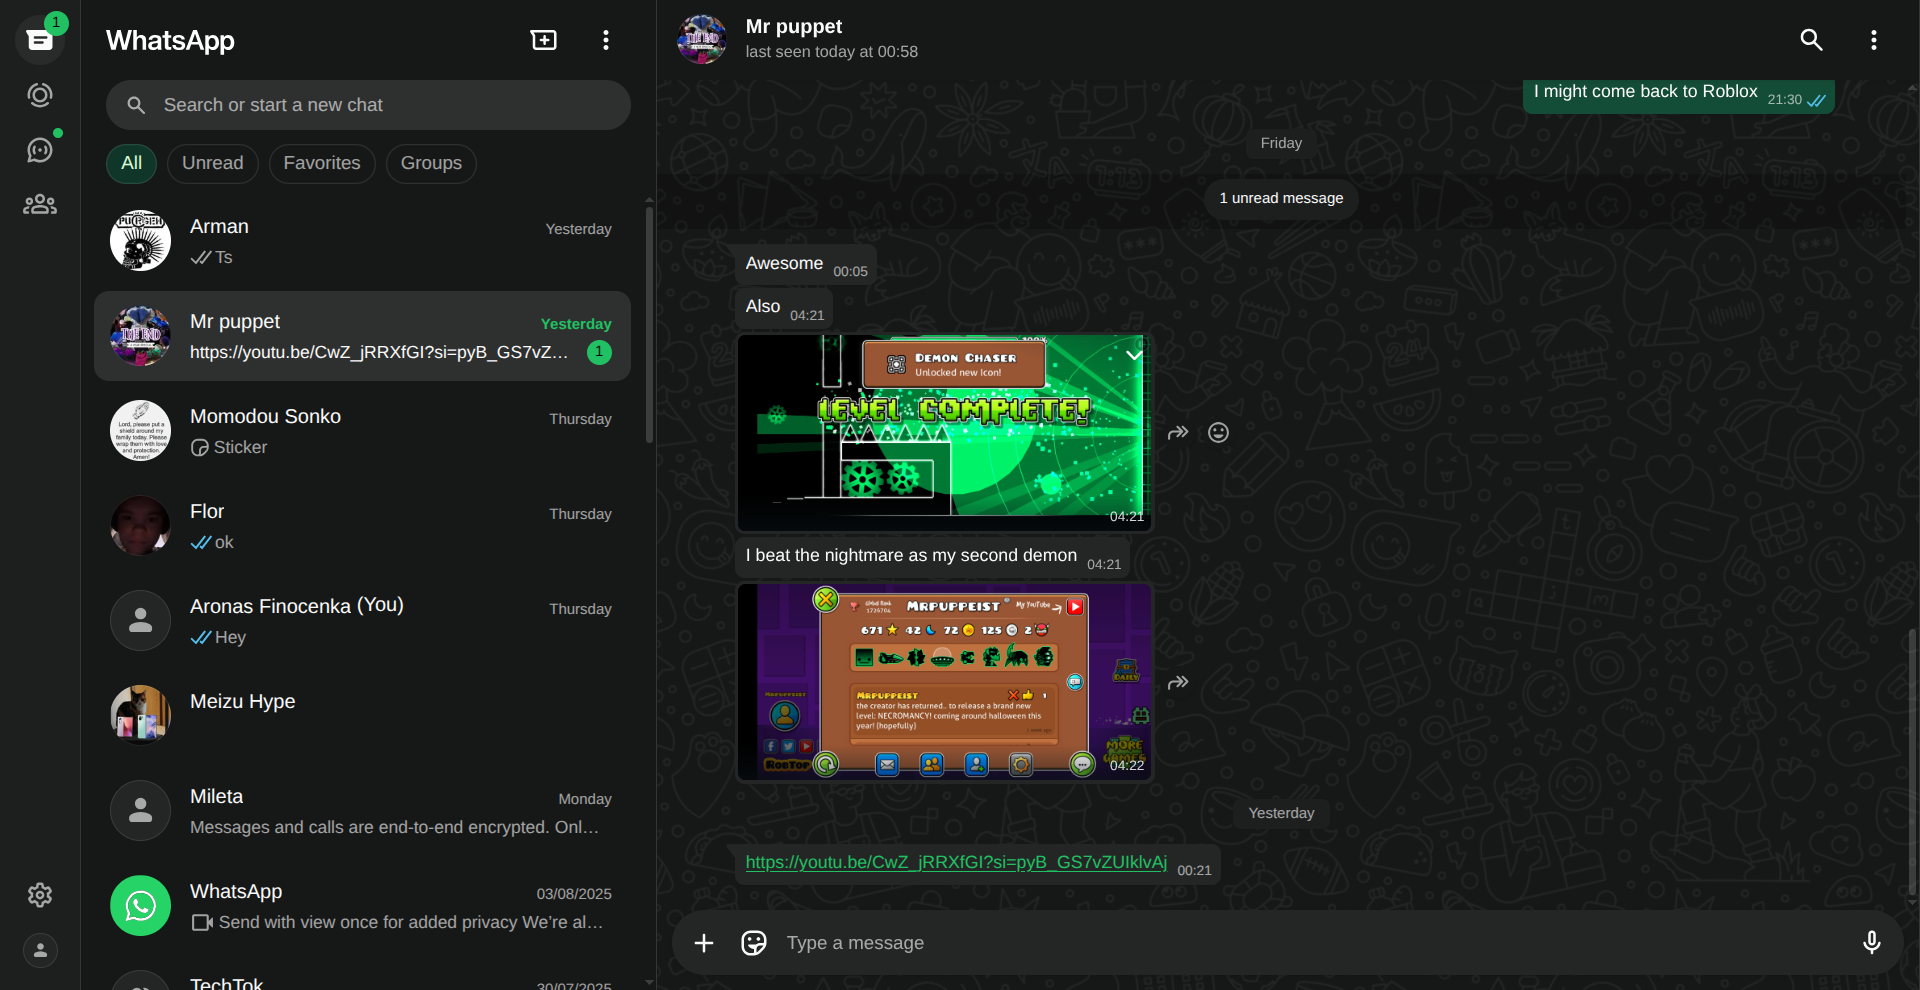This screenshot has height=990, width=1920.
Task: Open the Channels icon in sidebar
Action: [40, 150]
